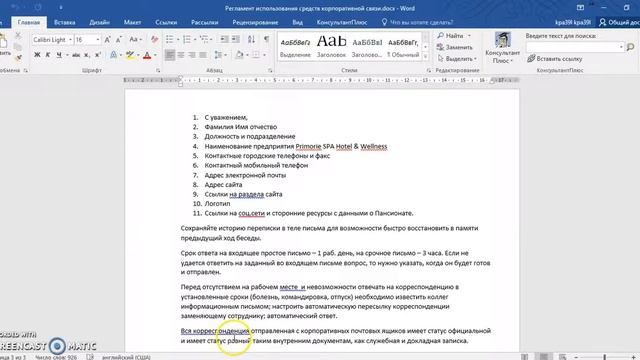The image size is (640, 360).
Task: Sort the selected text
Action: (251, 39)
